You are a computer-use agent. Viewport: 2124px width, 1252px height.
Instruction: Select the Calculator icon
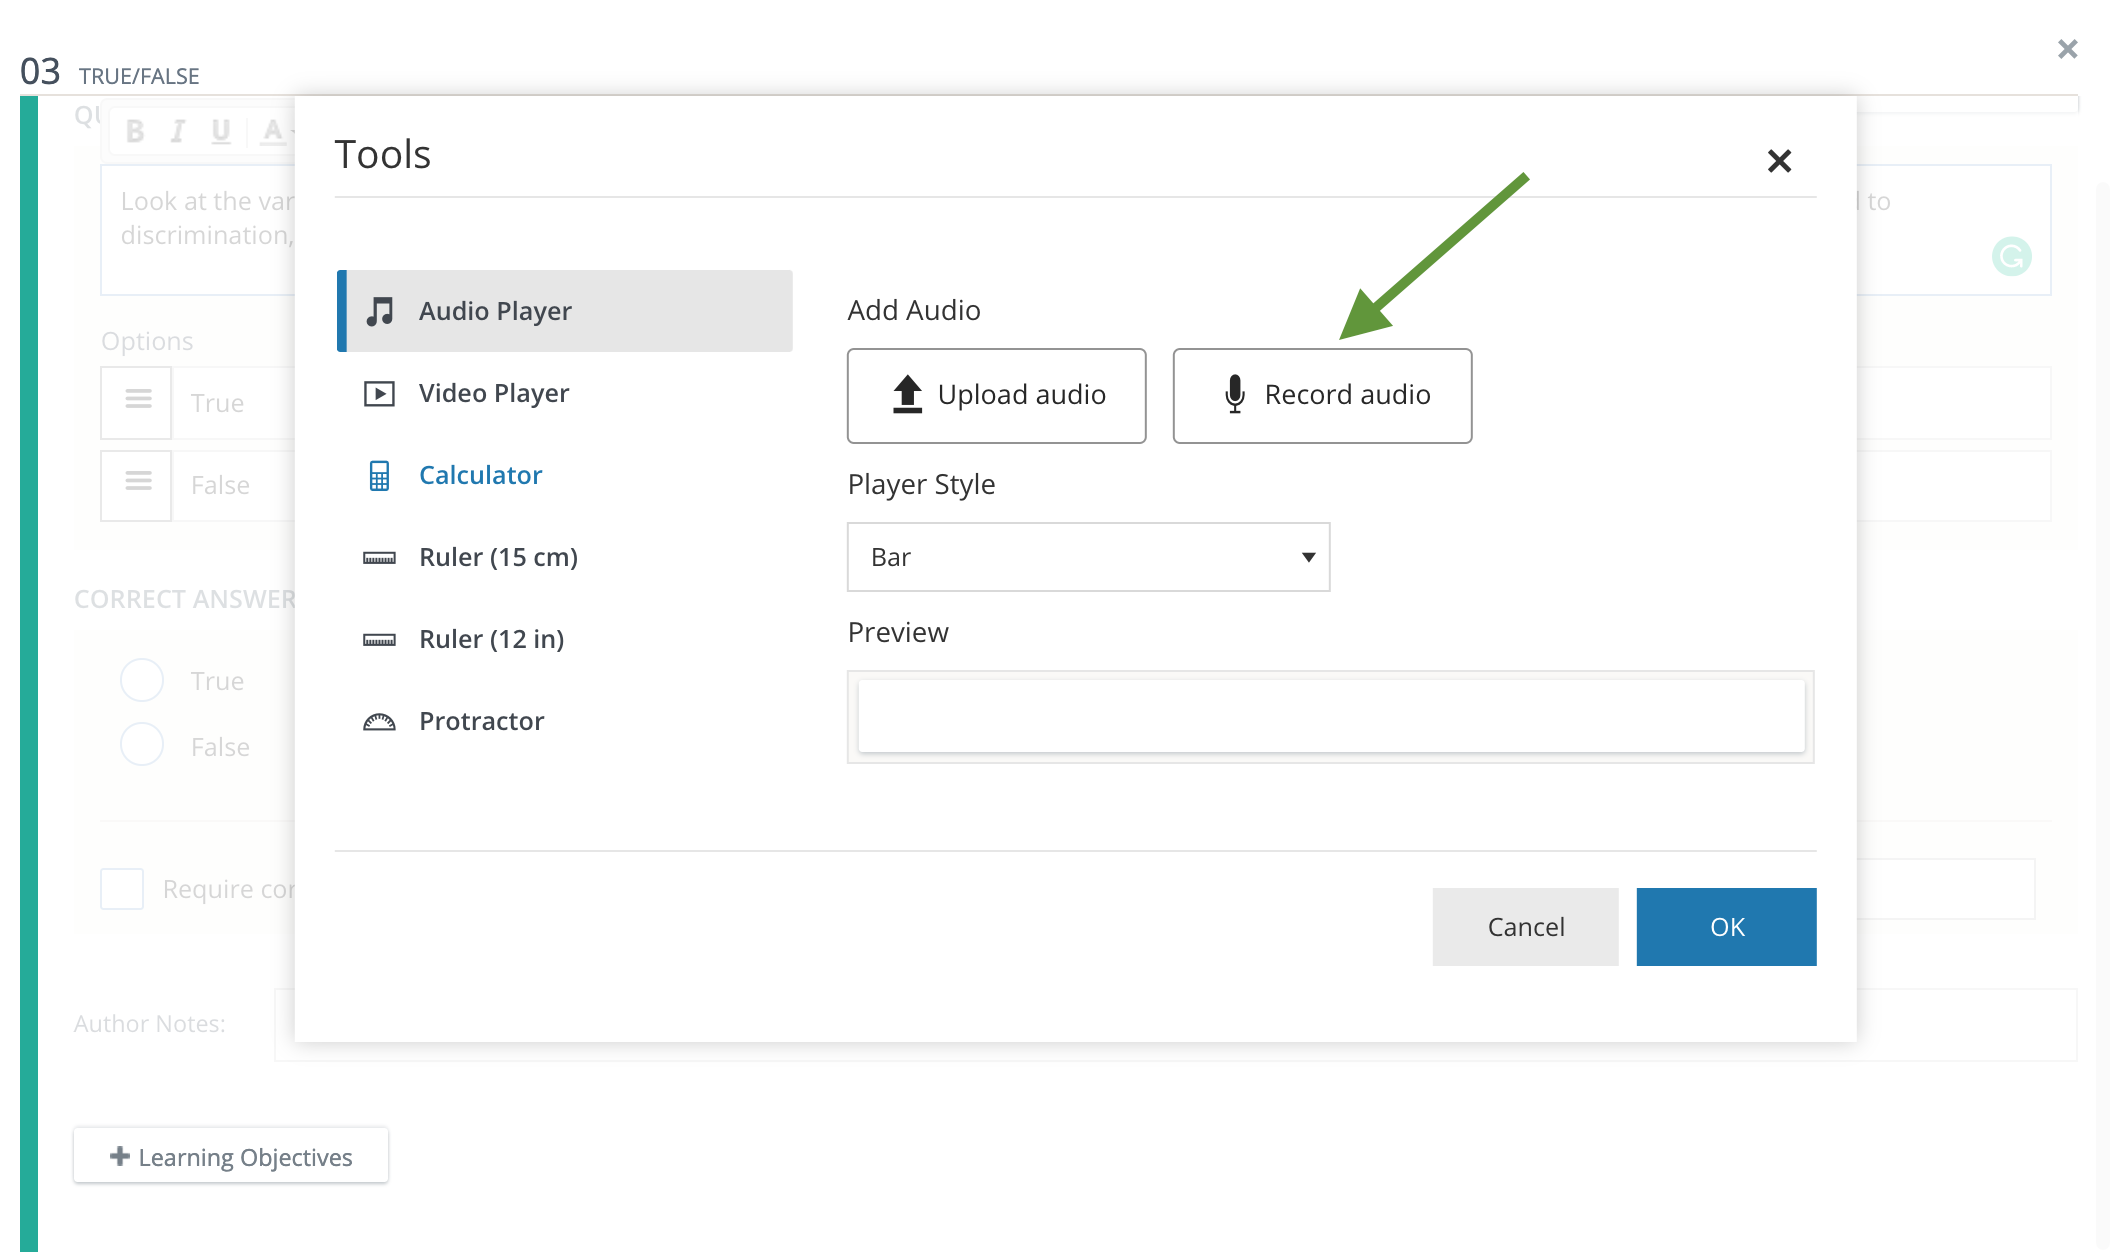[x=378, y=476]
